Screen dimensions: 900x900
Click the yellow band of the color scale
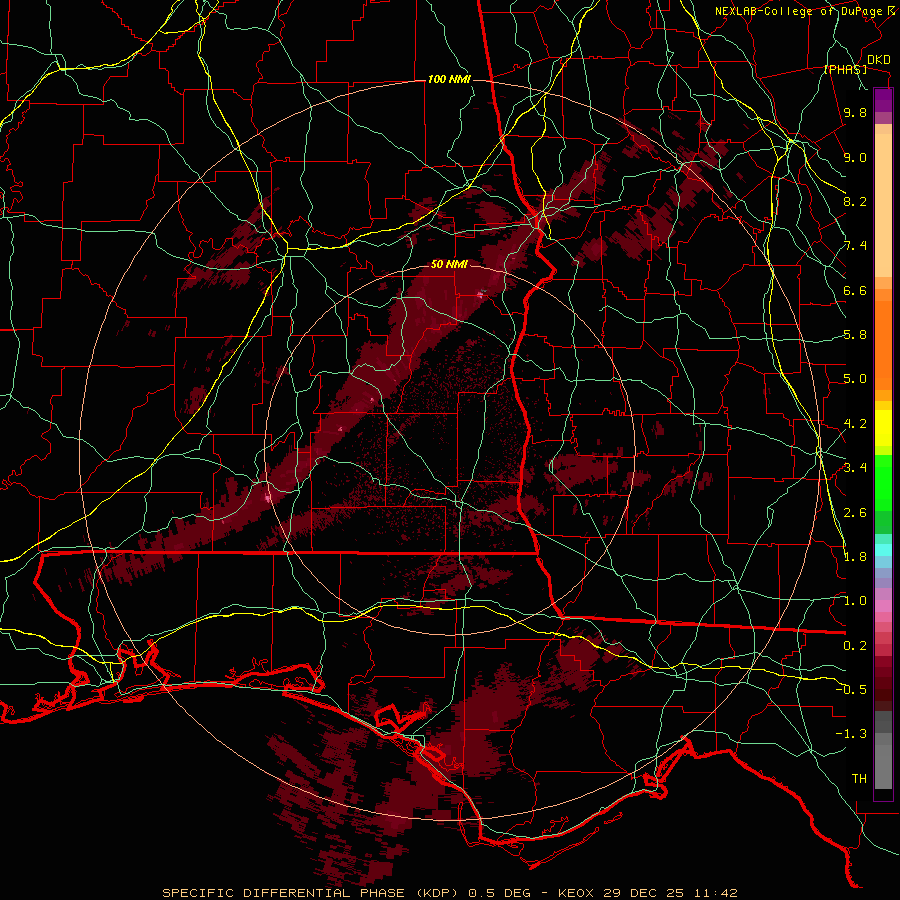pyautogui.click(x=883, y=428)
